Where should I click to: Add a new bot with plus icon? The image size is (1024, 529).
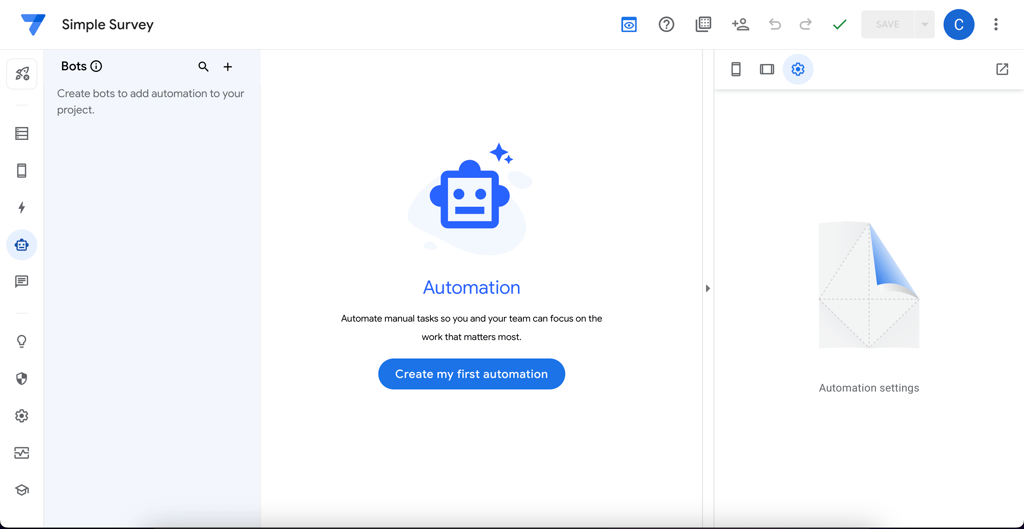coord(228,67)
